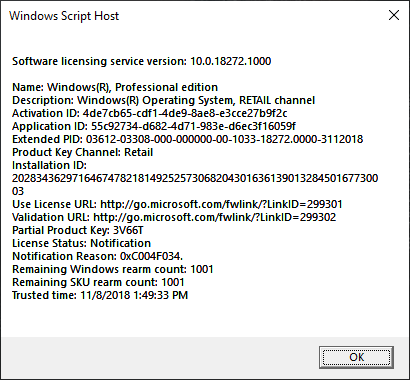Click the Windows Script Host title text
Screen dimensions: 410x380
[64, 16]
